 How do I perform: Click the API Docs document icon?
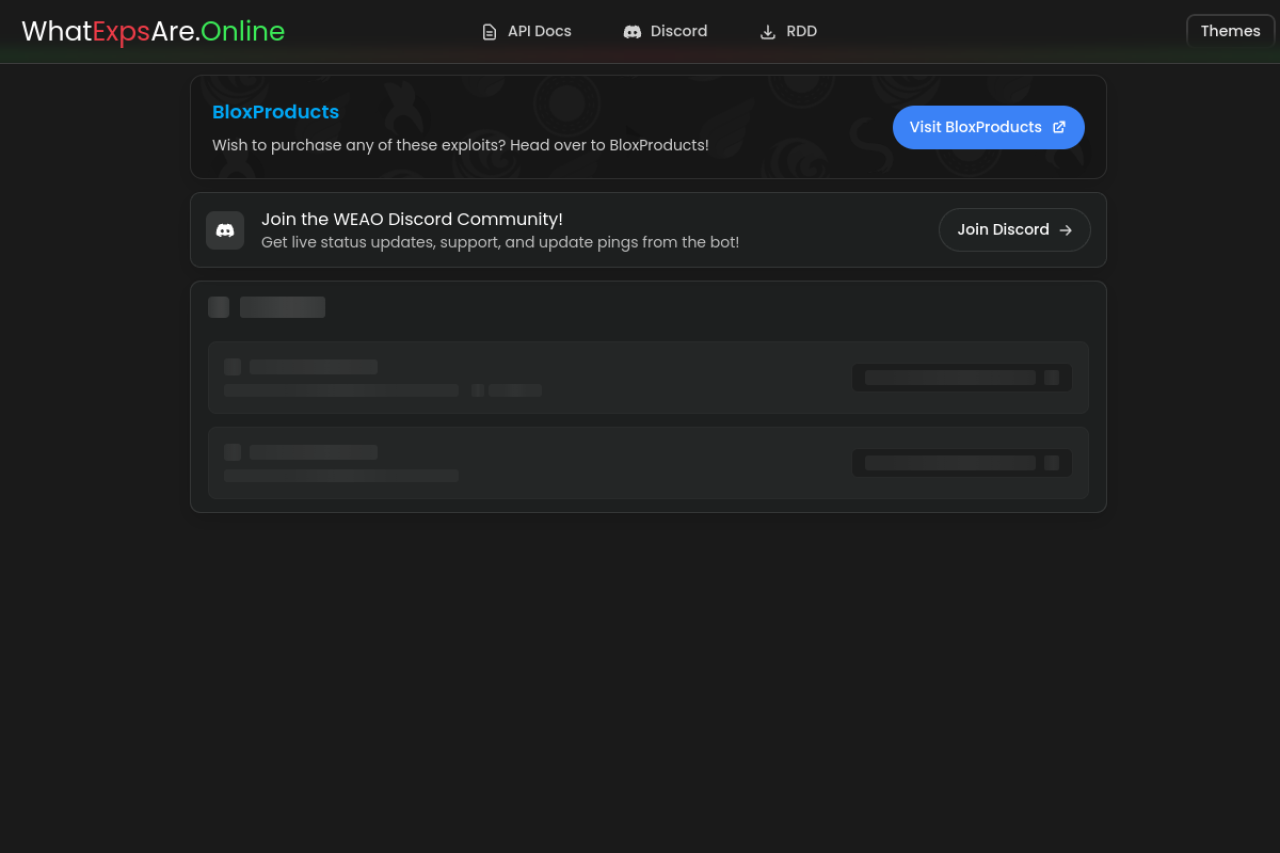coord(489,32)
